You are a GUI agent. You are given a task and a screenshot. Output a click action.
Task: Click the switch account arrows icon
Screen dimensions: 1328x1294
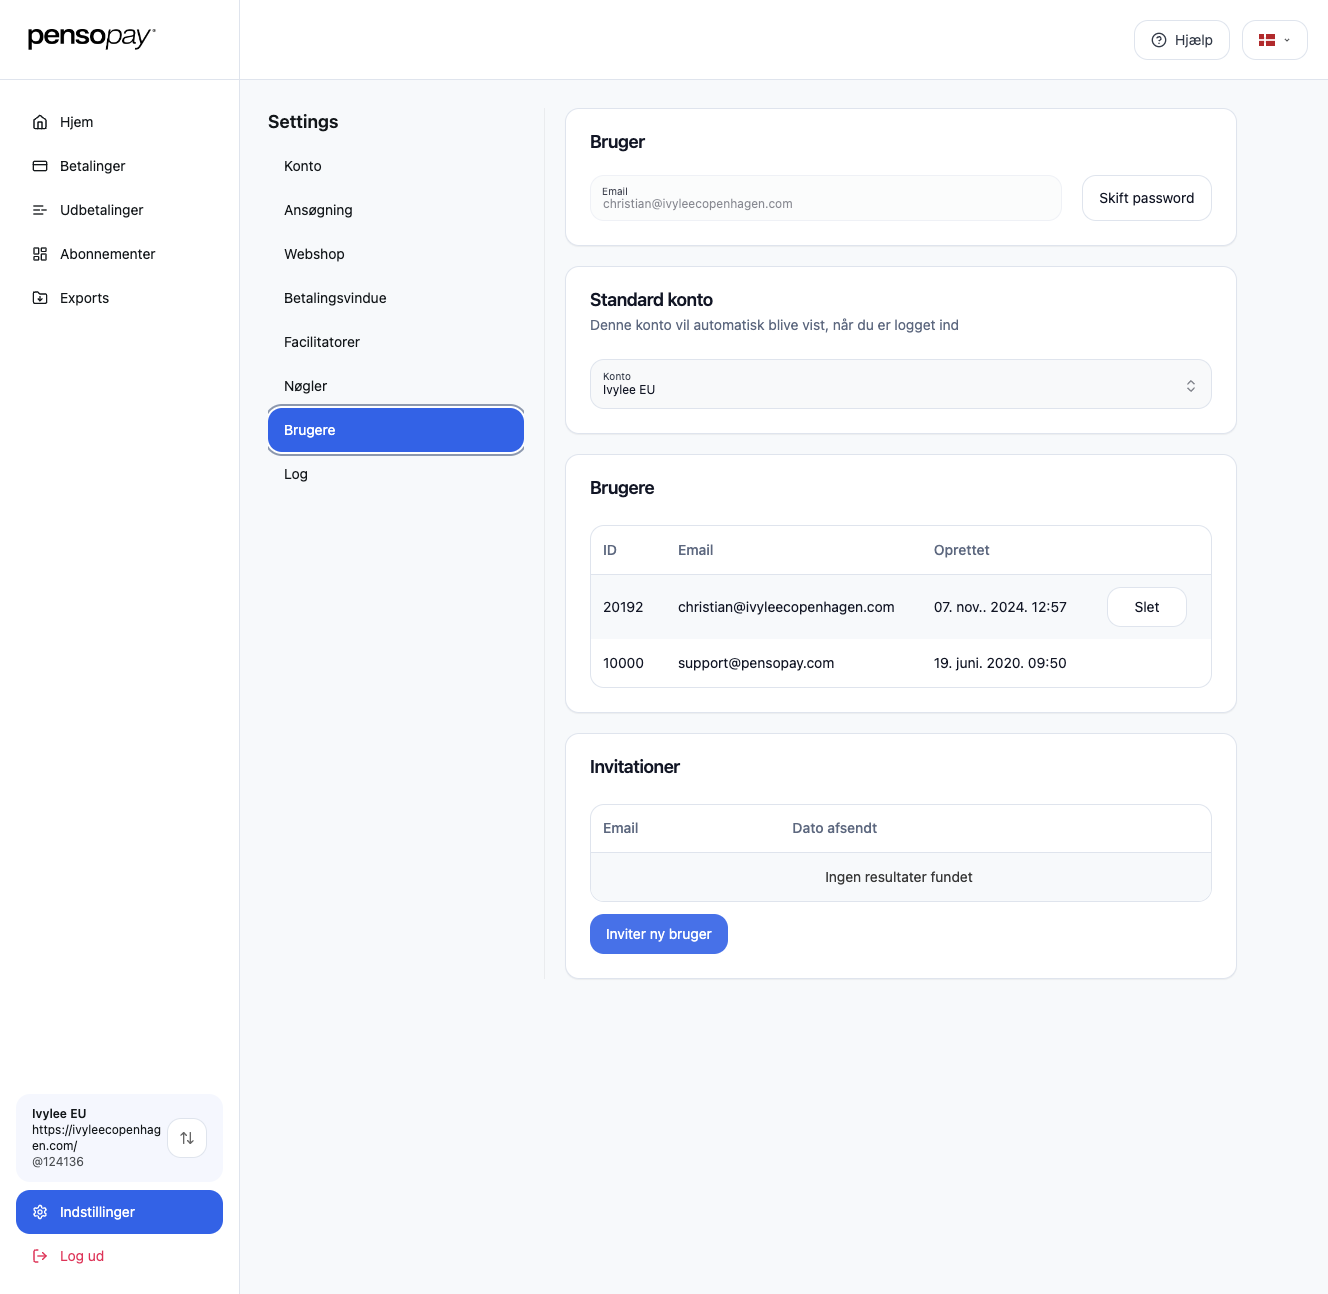click(x=187, y=1138)
